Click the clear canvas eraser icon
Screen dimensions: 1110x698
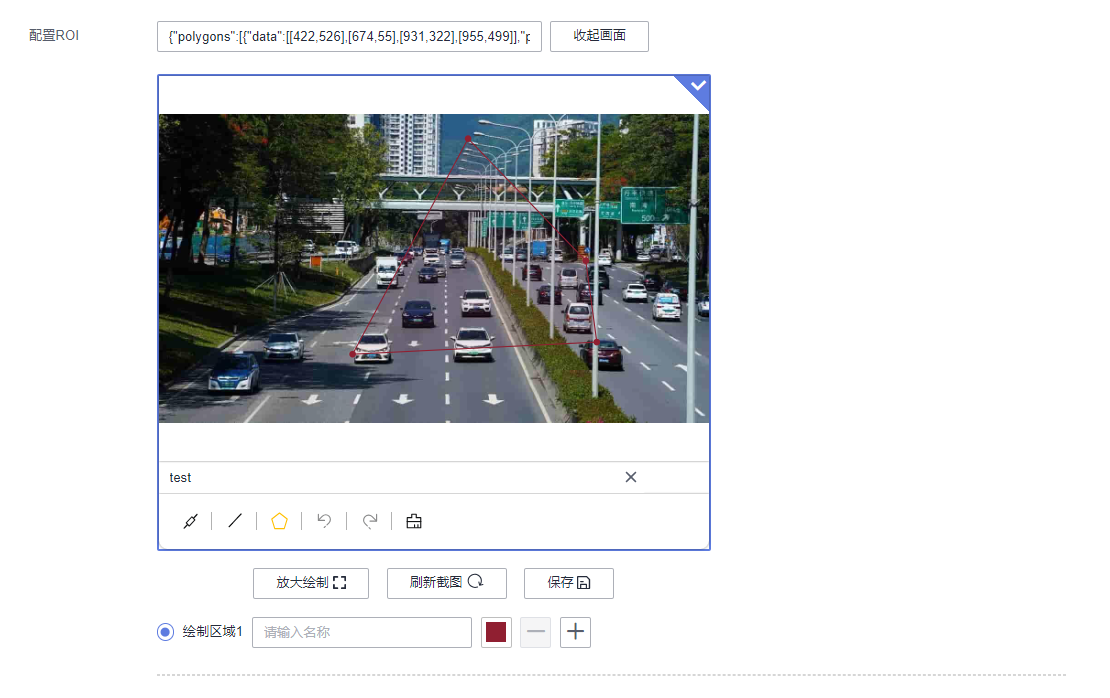(x=414, y=522)
